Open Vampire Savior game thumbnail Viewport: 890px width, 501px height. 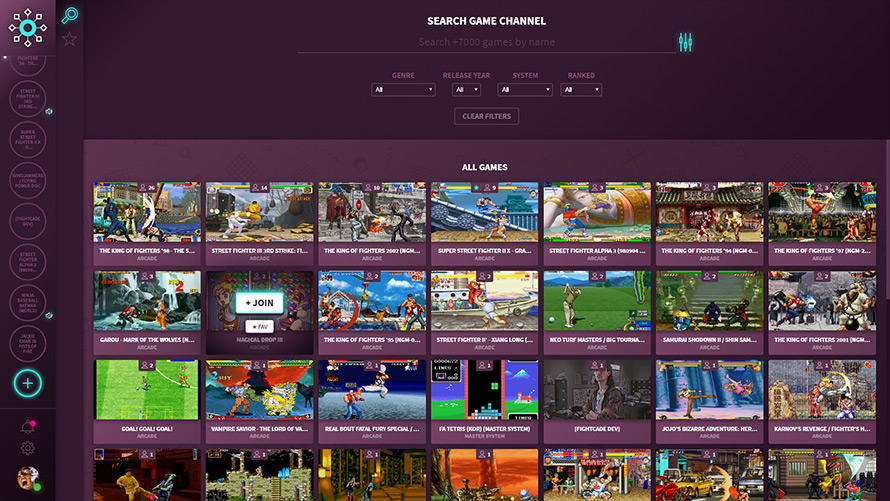pos(259,390)
